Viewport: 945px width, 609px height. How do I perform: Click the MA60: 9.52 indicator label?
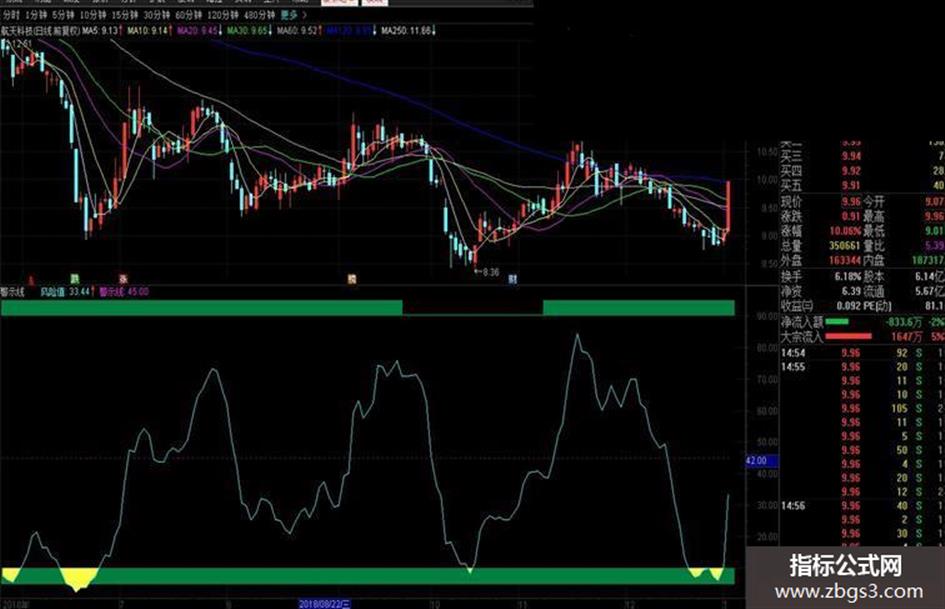point(300,30)
